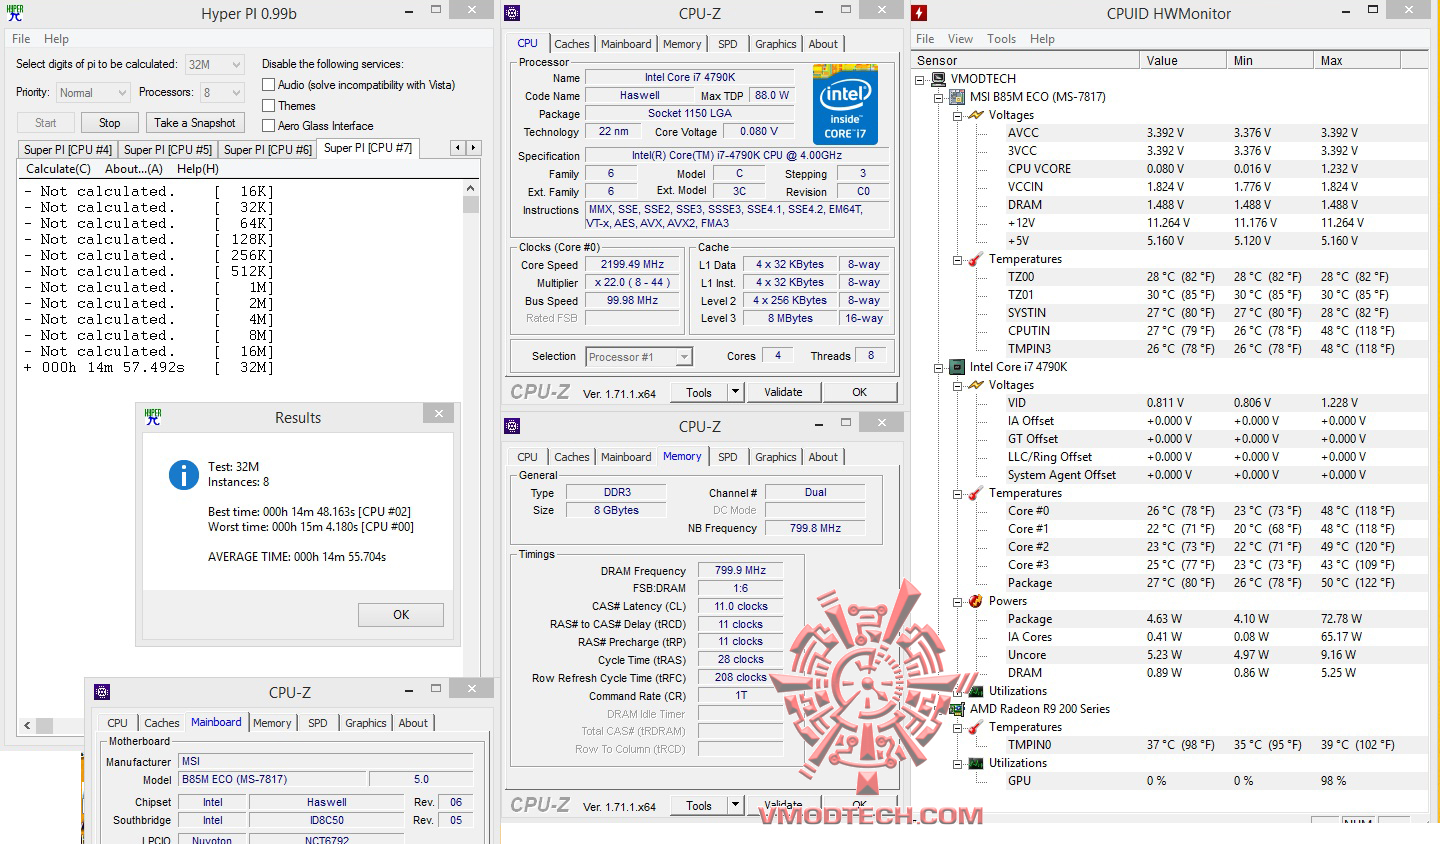Click the Max column header in HWMonitor
This screenshot has height=844, width=1440.
coord(1357,61)
